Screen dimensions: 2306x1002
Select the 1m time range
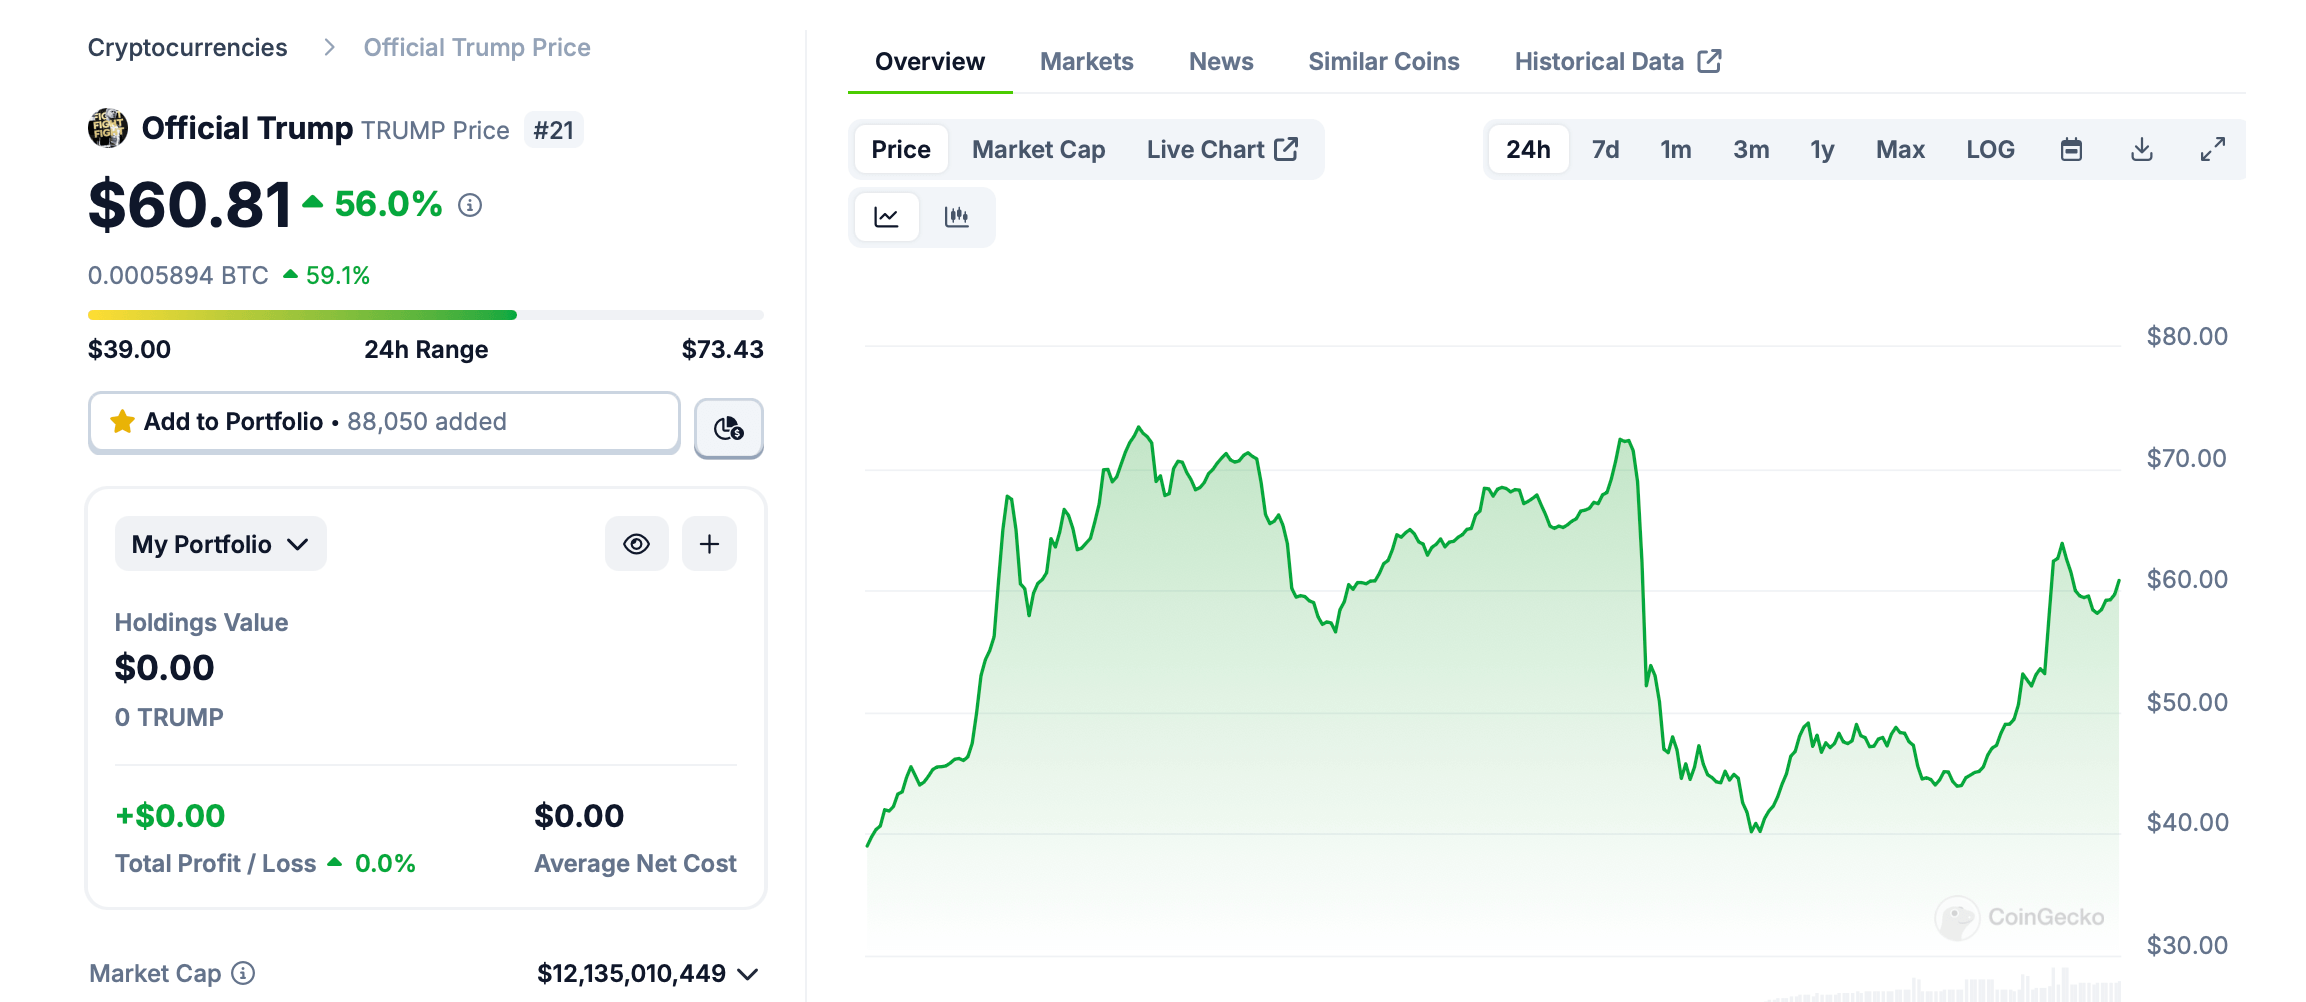tap(1676, 150)
